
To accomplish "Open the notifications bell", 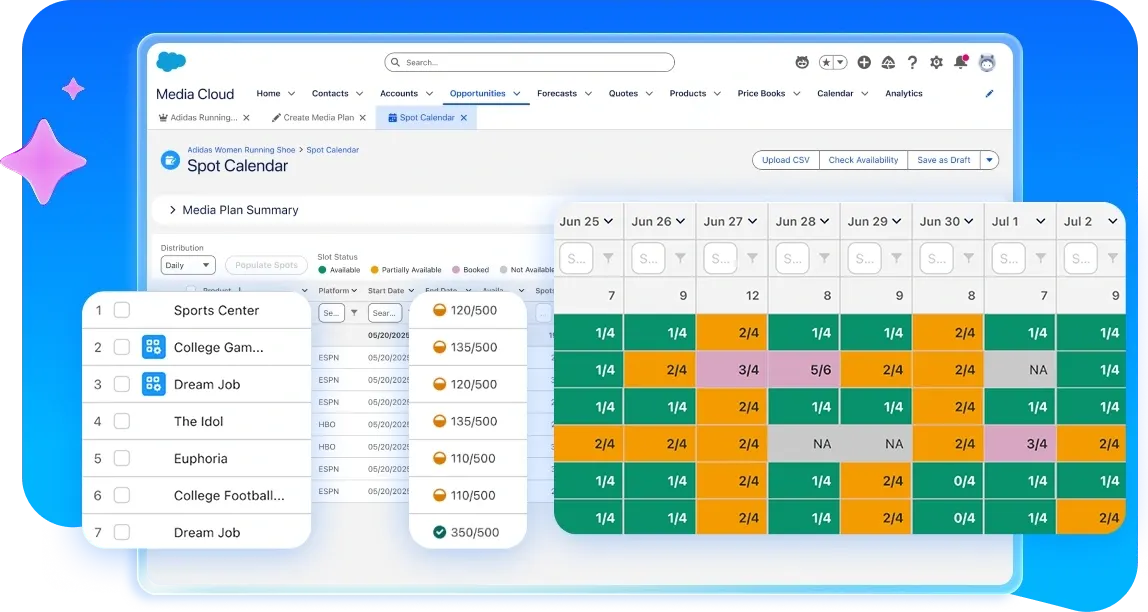I will [961, 63].
